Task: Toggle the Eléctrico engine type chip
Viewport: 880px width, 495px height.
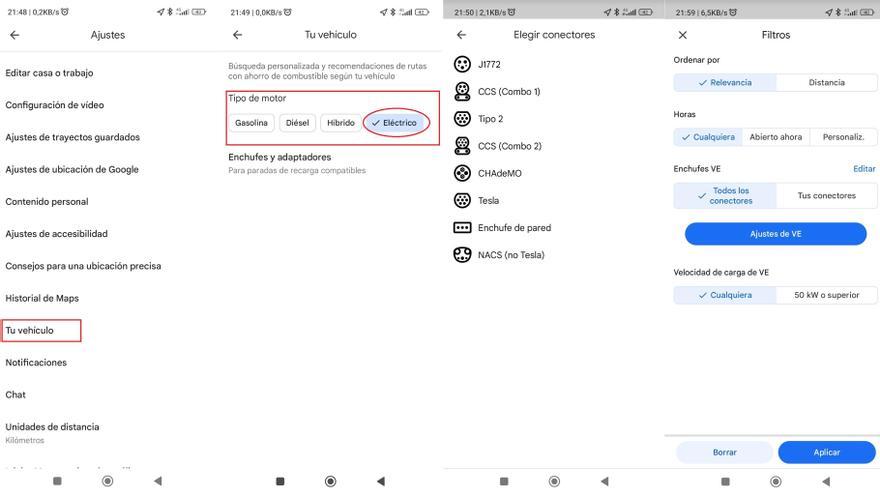Action: [x=395, y=123]
